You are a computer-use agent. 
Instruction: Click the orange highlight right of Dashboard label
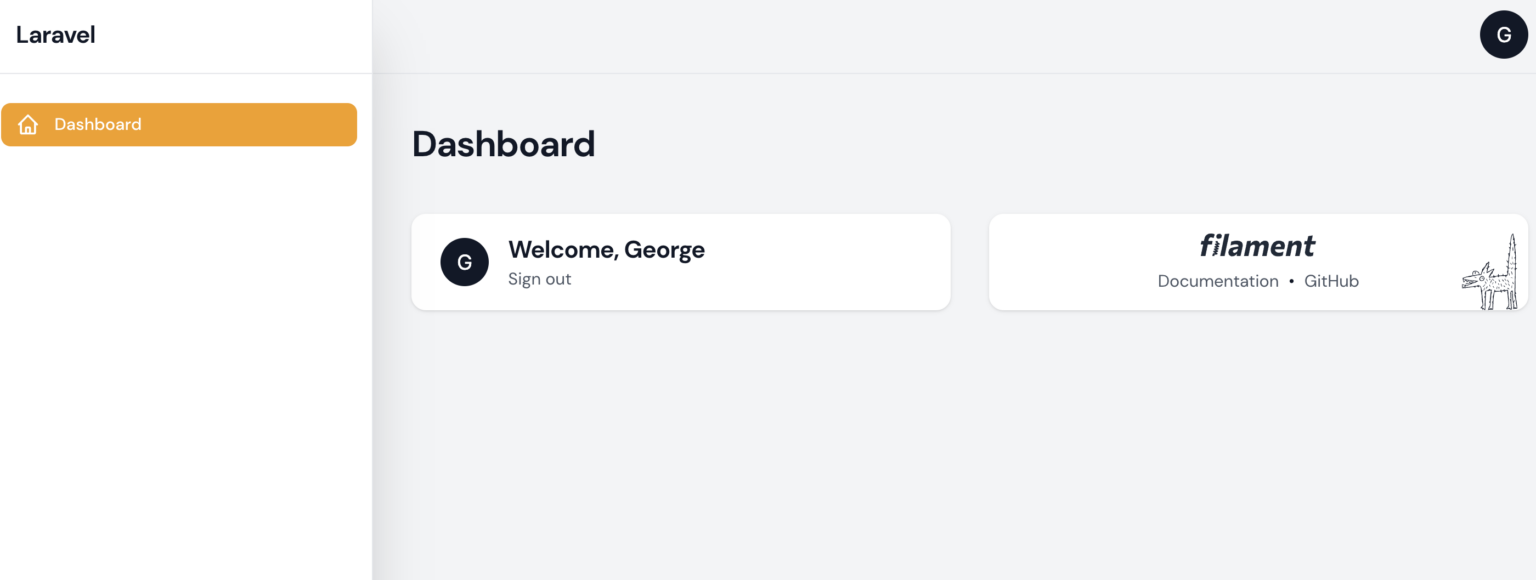pyautogui.click(x=260, y=125)
